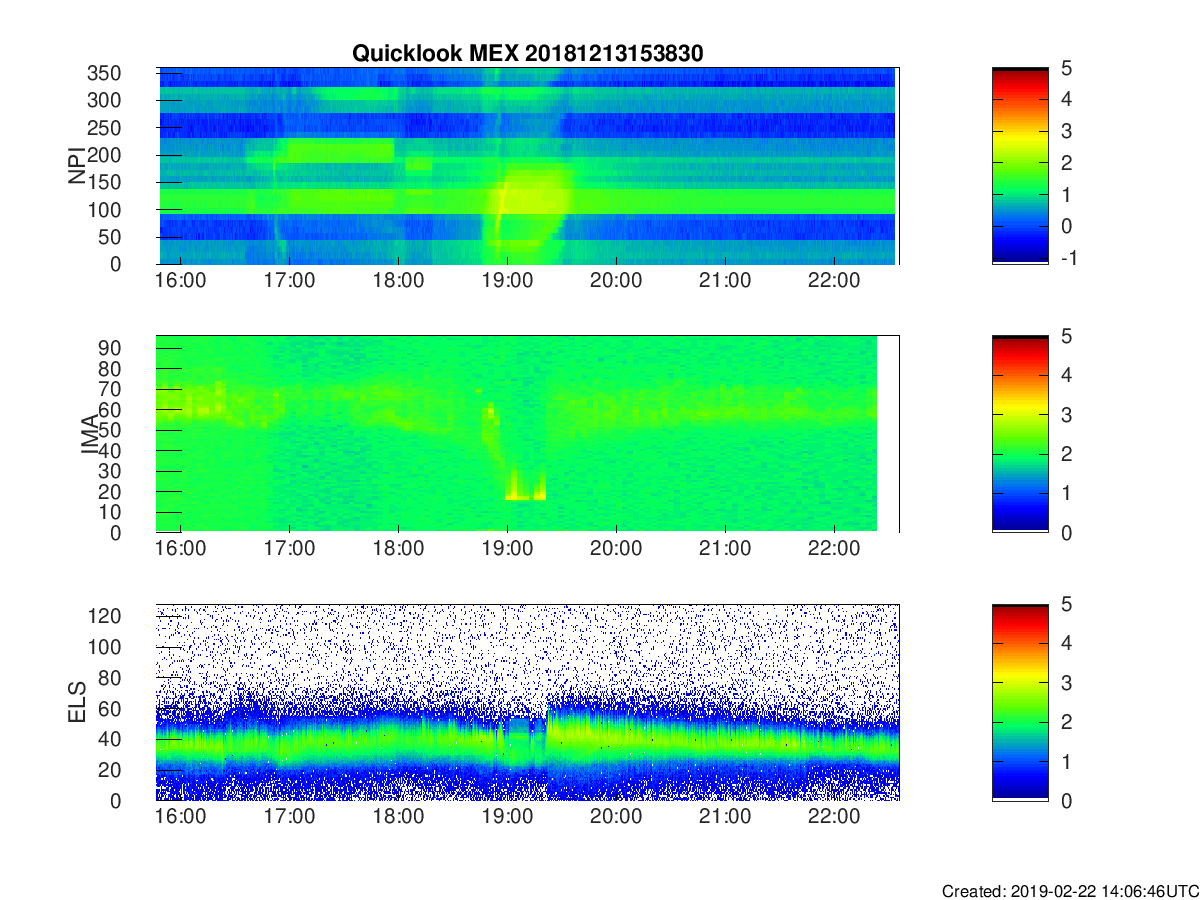Click the 22:00 label under ELS plot
The width and height of the screenshot is (1200, 900).
click(x=833, y=818)
